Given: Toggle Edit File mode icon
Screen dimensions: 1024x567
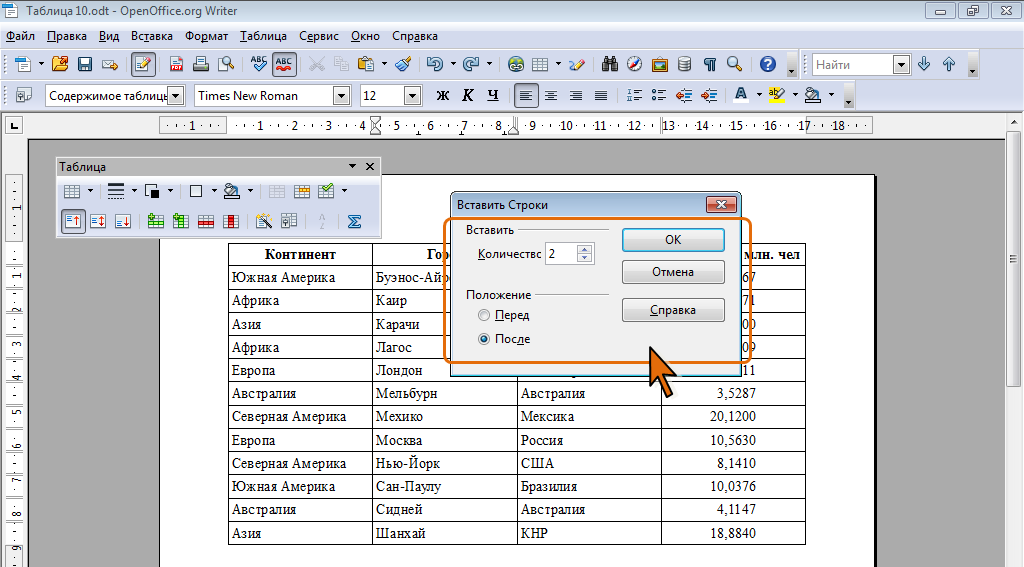Looking at the screenshot, I should tap(143, 64).
